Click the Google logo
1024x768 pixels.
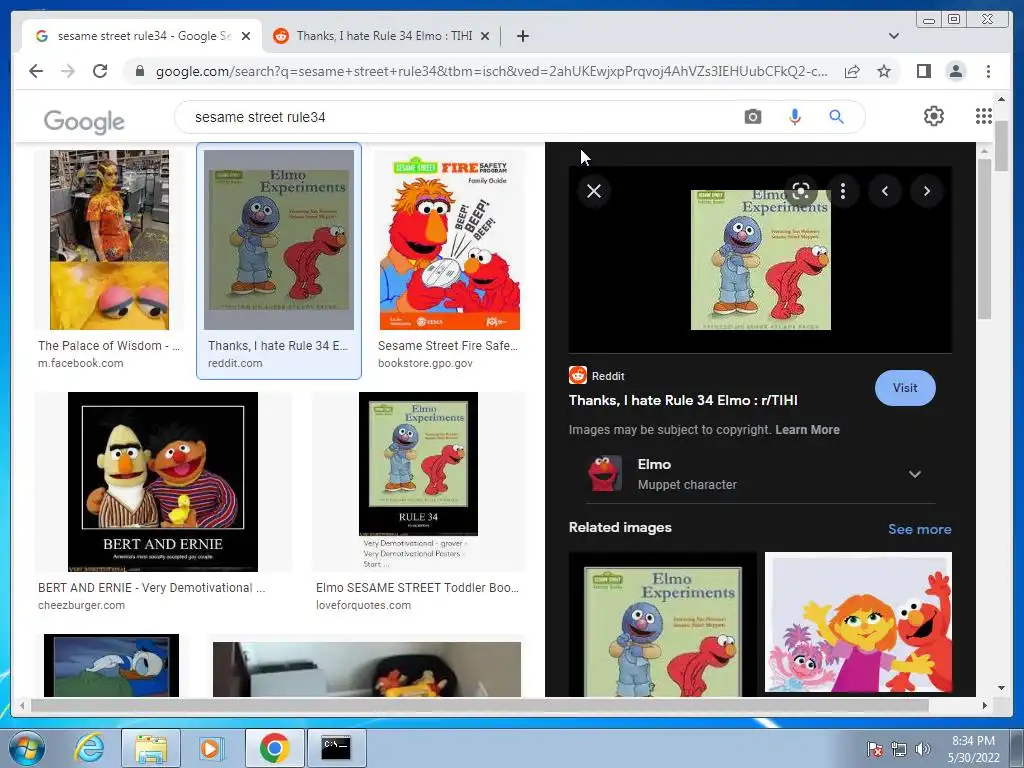click(x=84, y=121)
